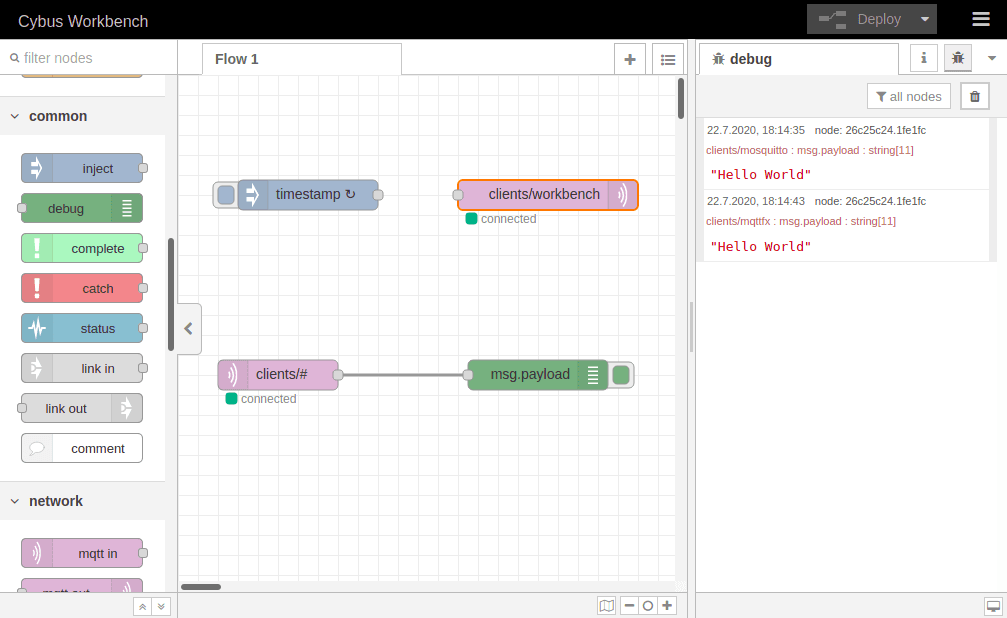Open the list of flows icon
The height and width of the screenshot is (618, 1007).
668,59
